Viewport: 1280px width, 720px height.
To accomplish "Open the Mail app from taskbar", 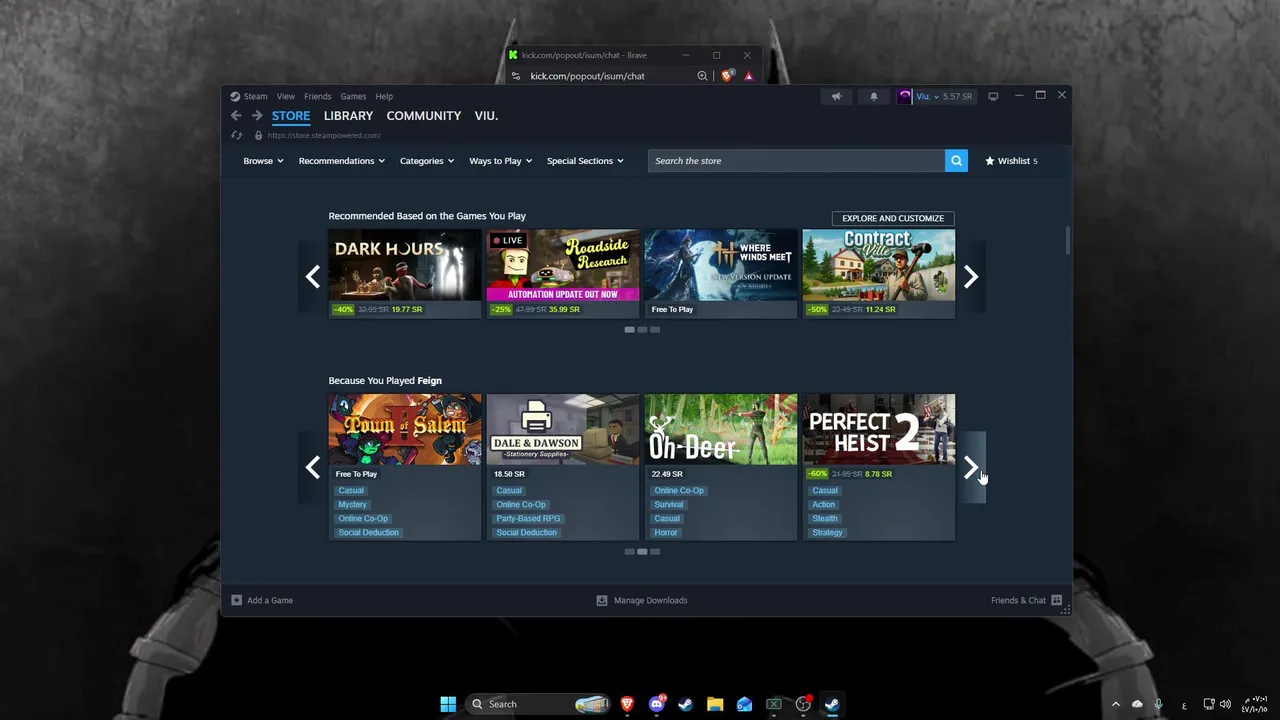I will tap(744, 704).
